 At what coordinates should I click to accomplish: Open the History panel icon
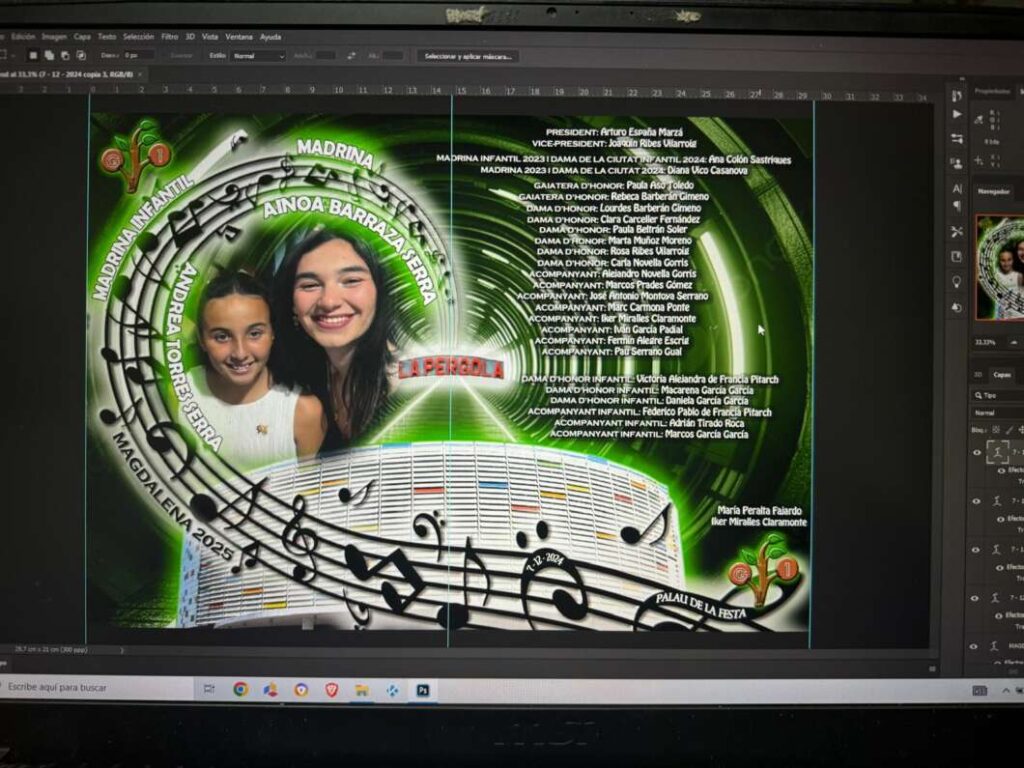click(x=957, y=96)
